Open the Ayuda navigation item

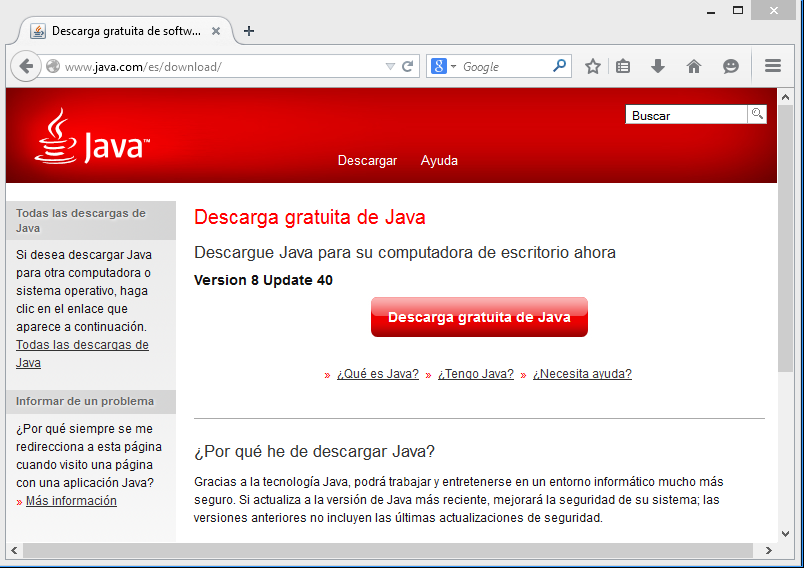(439, 160)
